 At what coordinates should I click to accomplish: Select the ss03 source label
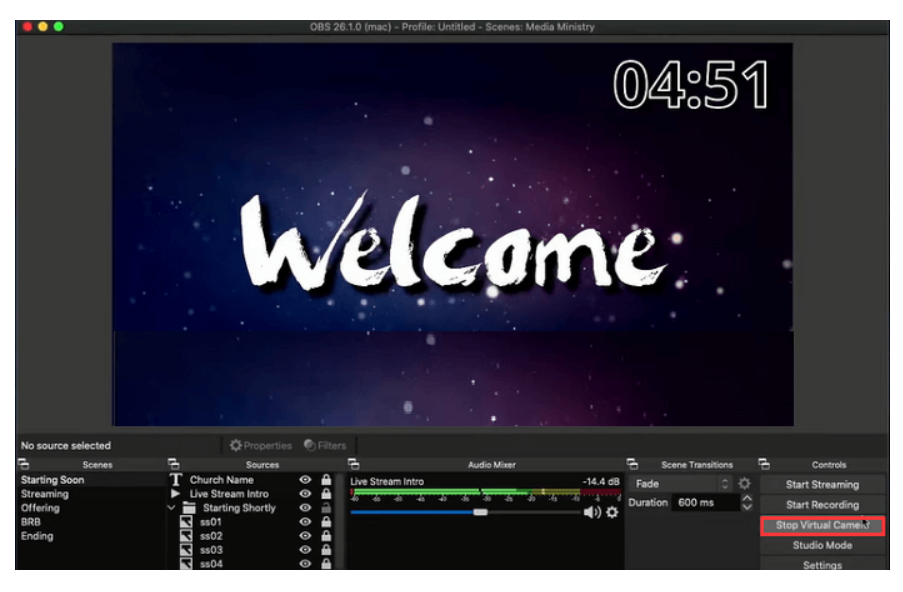[211, 550]
